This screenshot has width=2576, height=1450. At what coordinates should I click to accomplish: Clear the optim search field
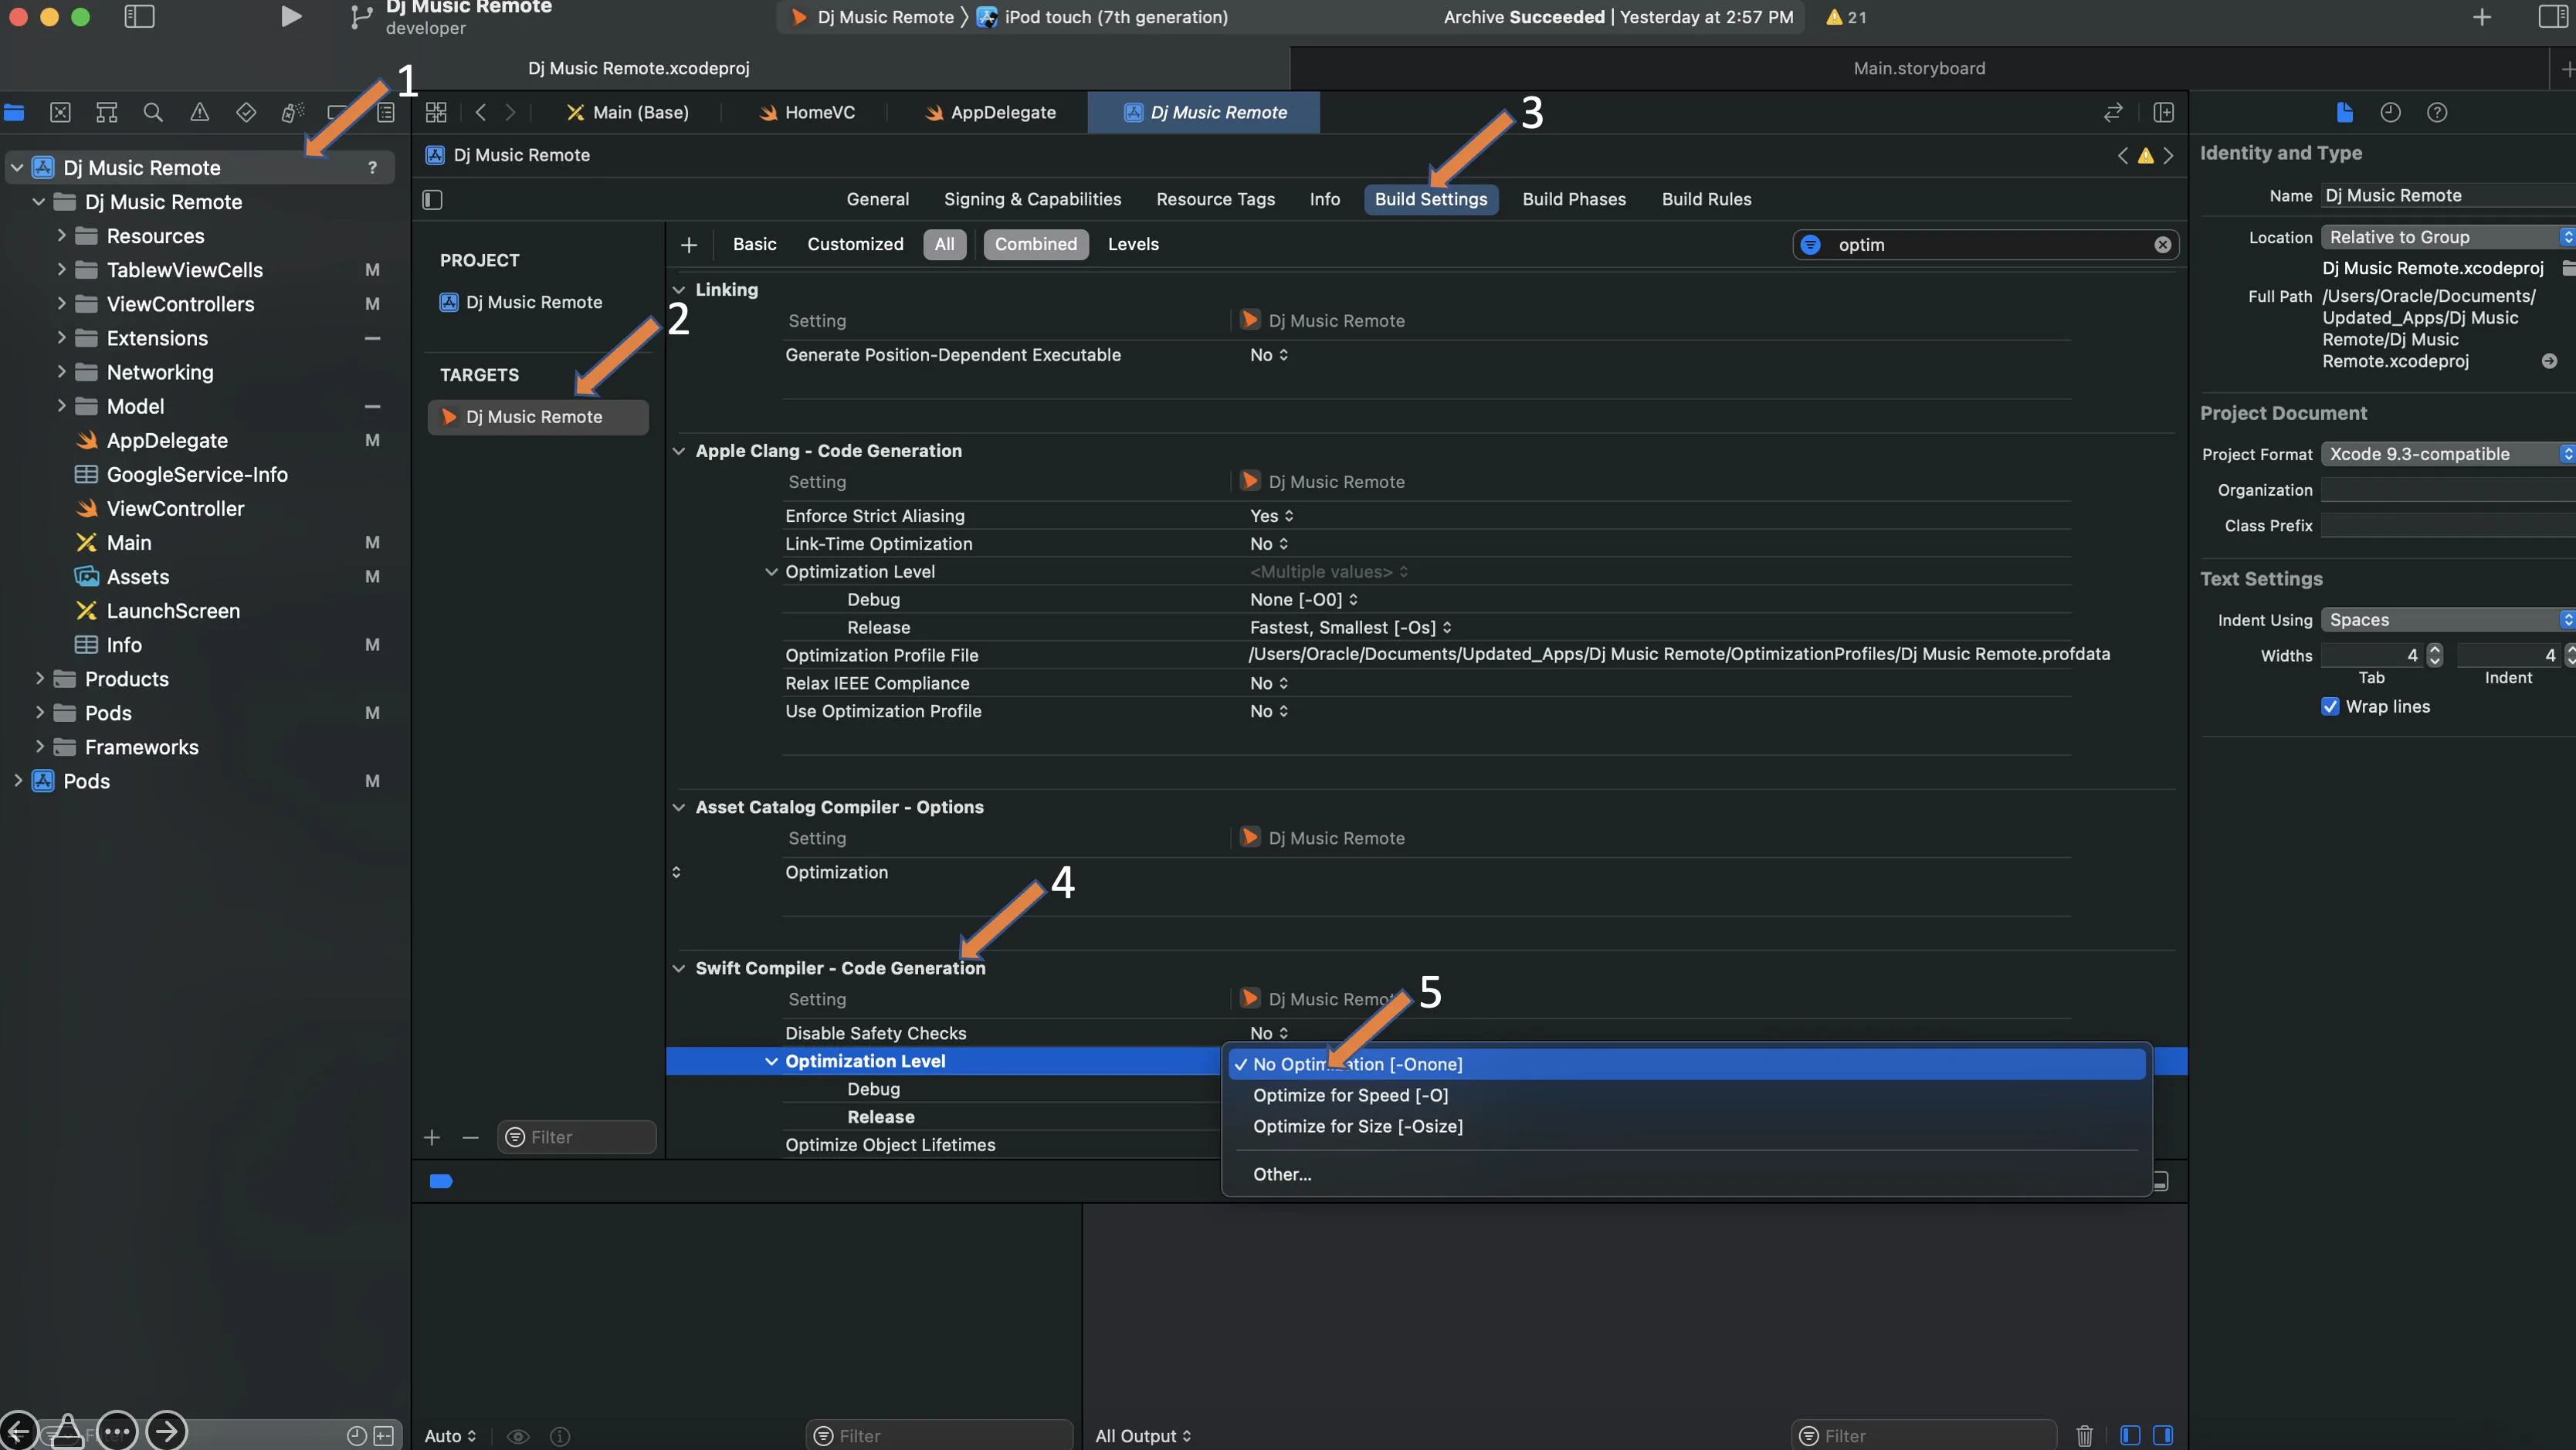(x=2162, y=245)
